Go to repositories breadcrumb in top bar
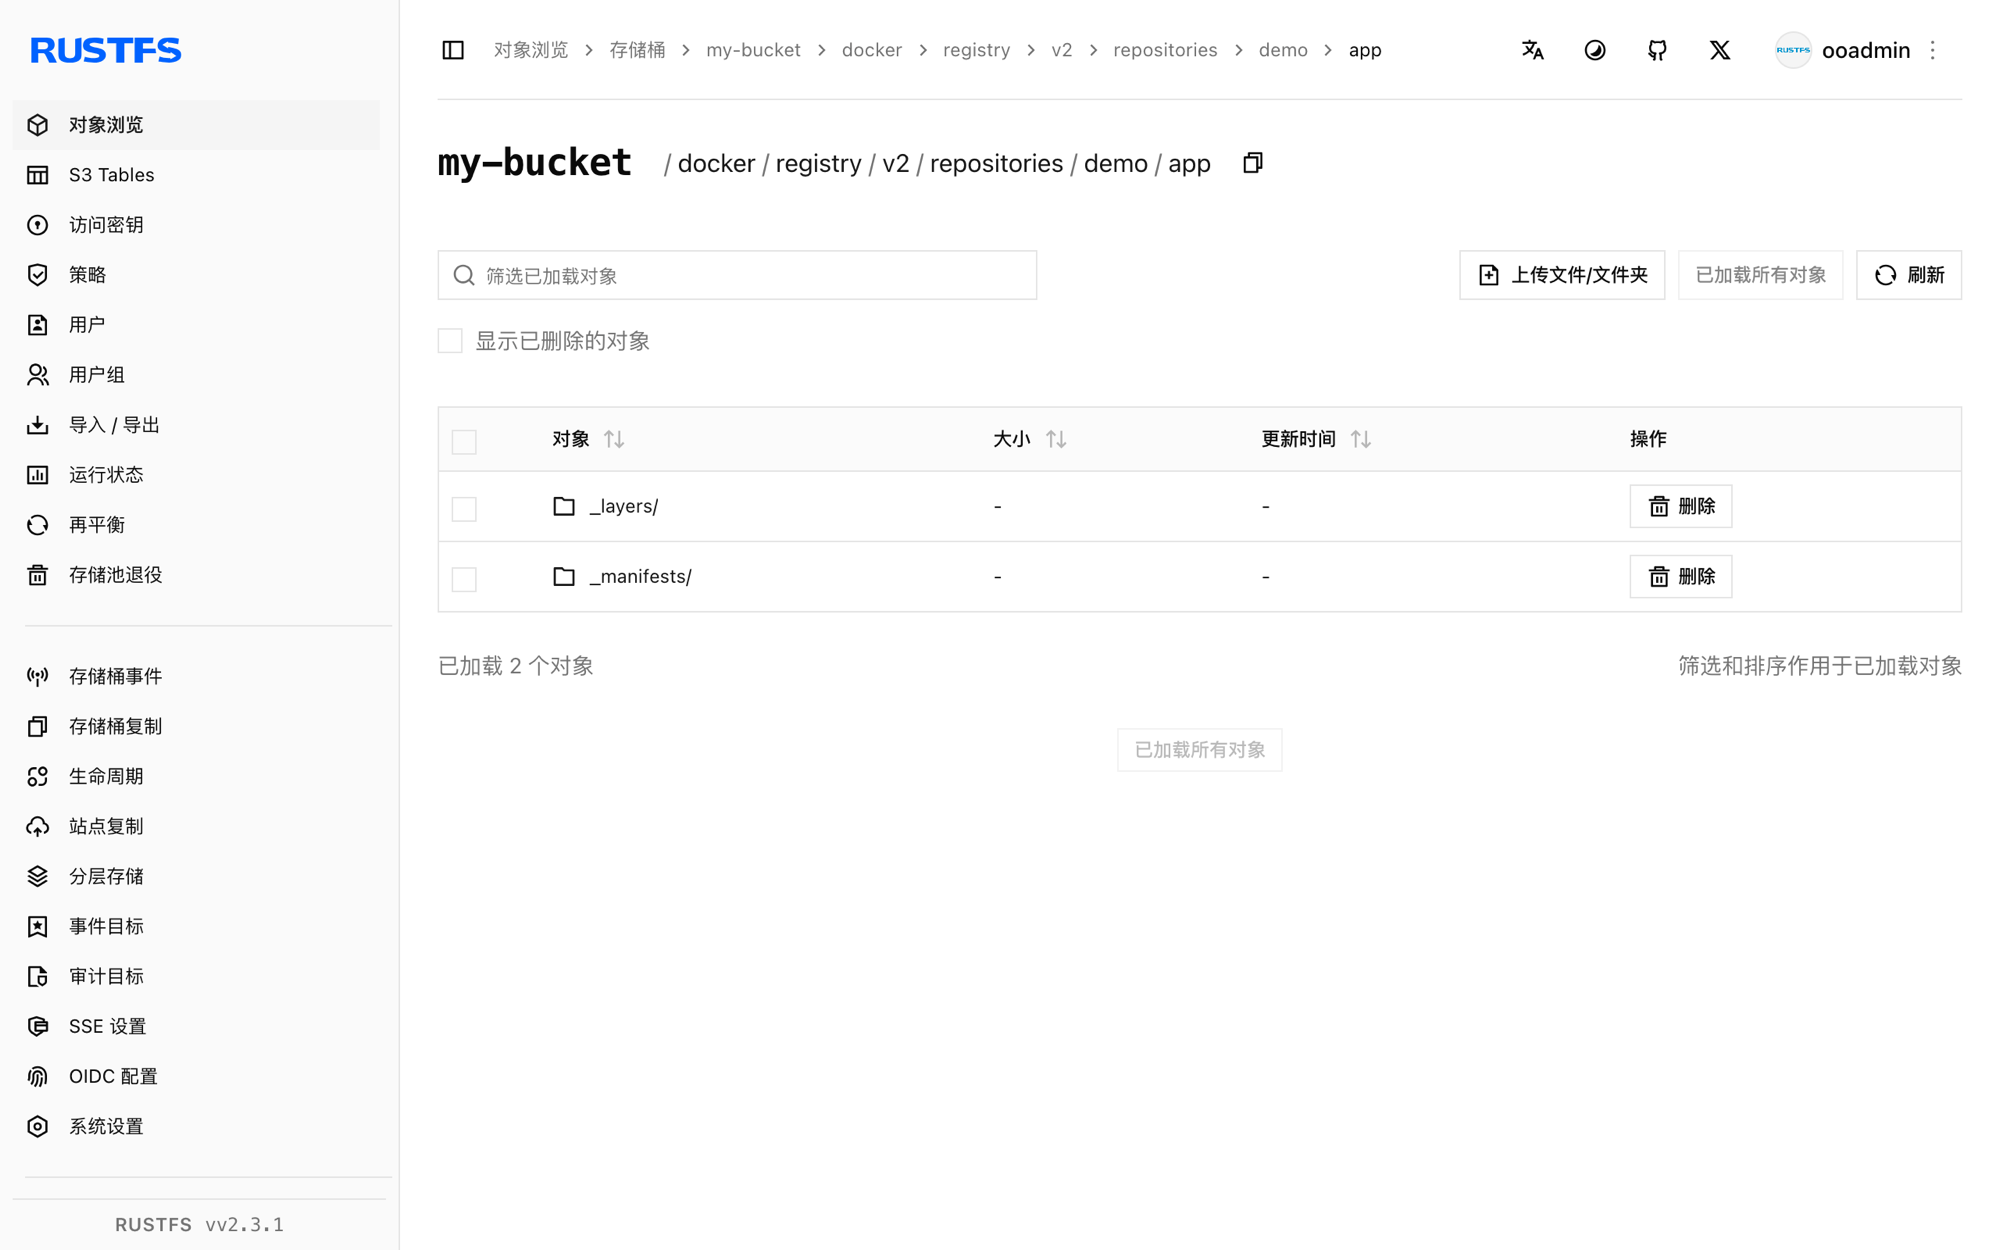2000x1250 pixels. point(1165,50)
